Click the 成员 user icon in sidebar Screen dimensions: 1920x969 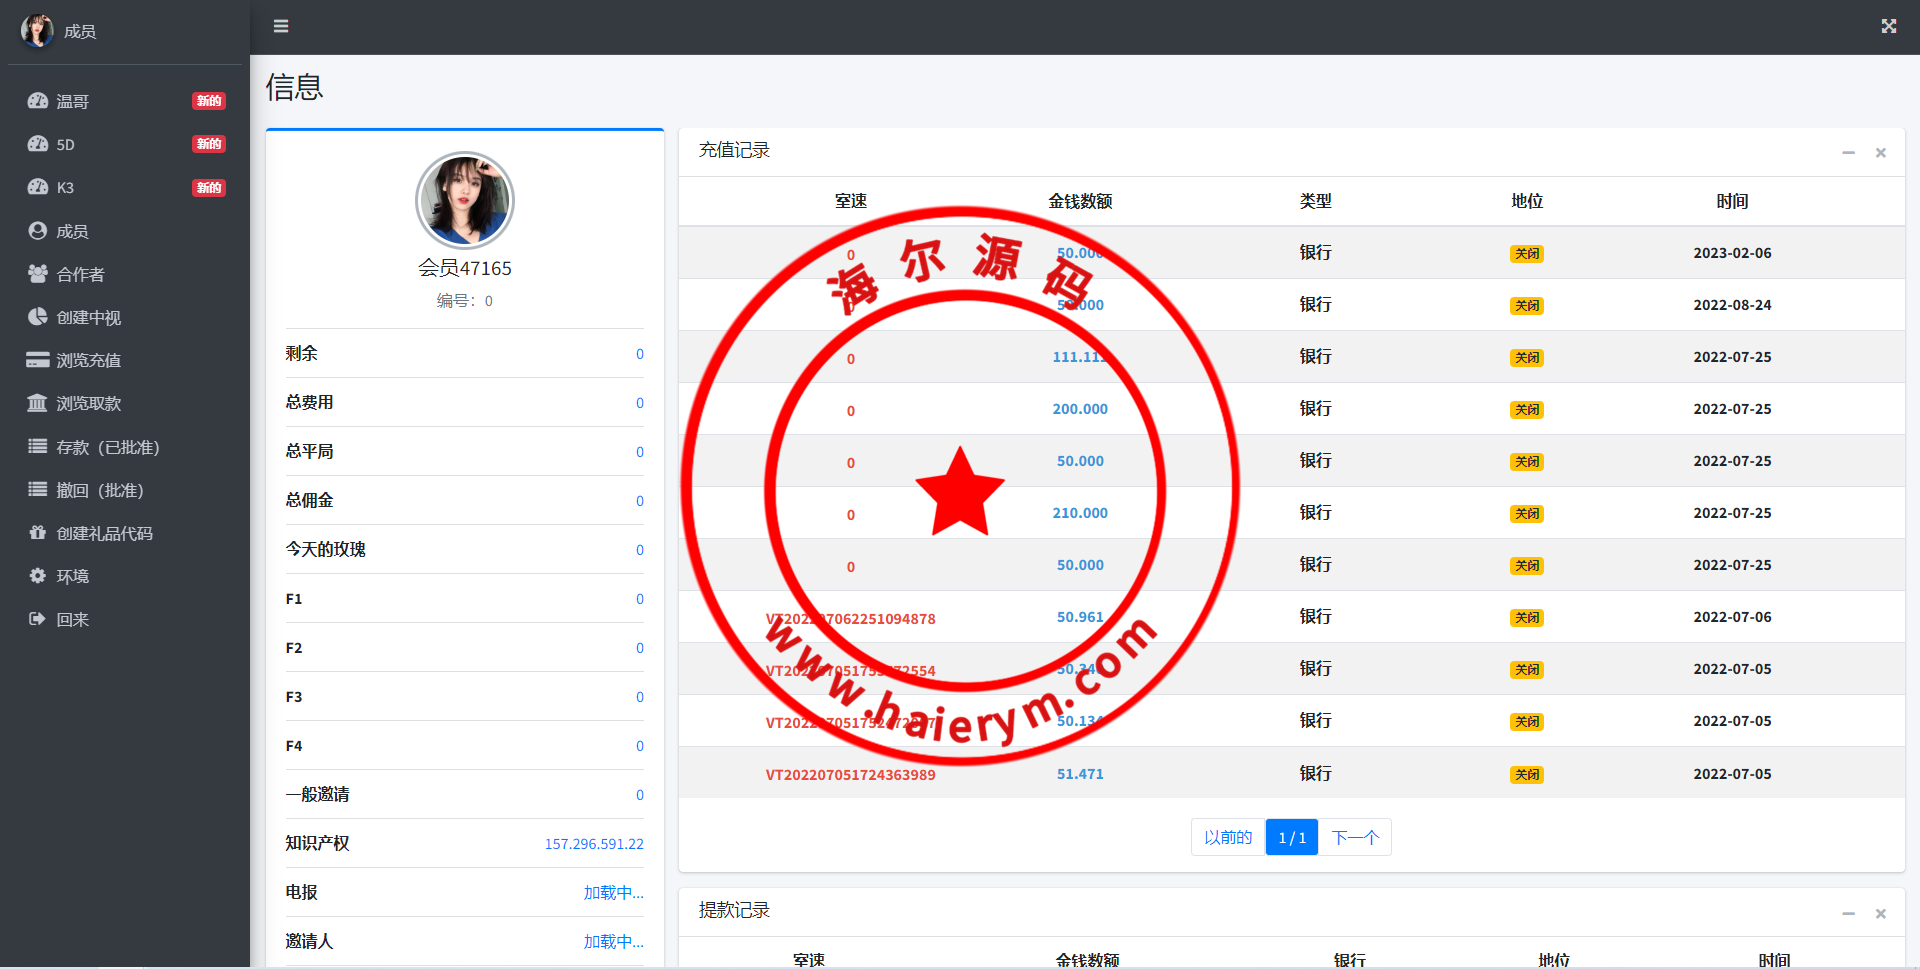[38, 231]
